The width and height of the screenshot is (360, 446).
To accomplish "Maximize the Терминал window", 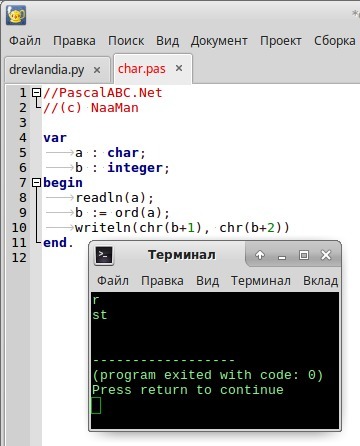I will pyautogui.click(x=304, y=255).
